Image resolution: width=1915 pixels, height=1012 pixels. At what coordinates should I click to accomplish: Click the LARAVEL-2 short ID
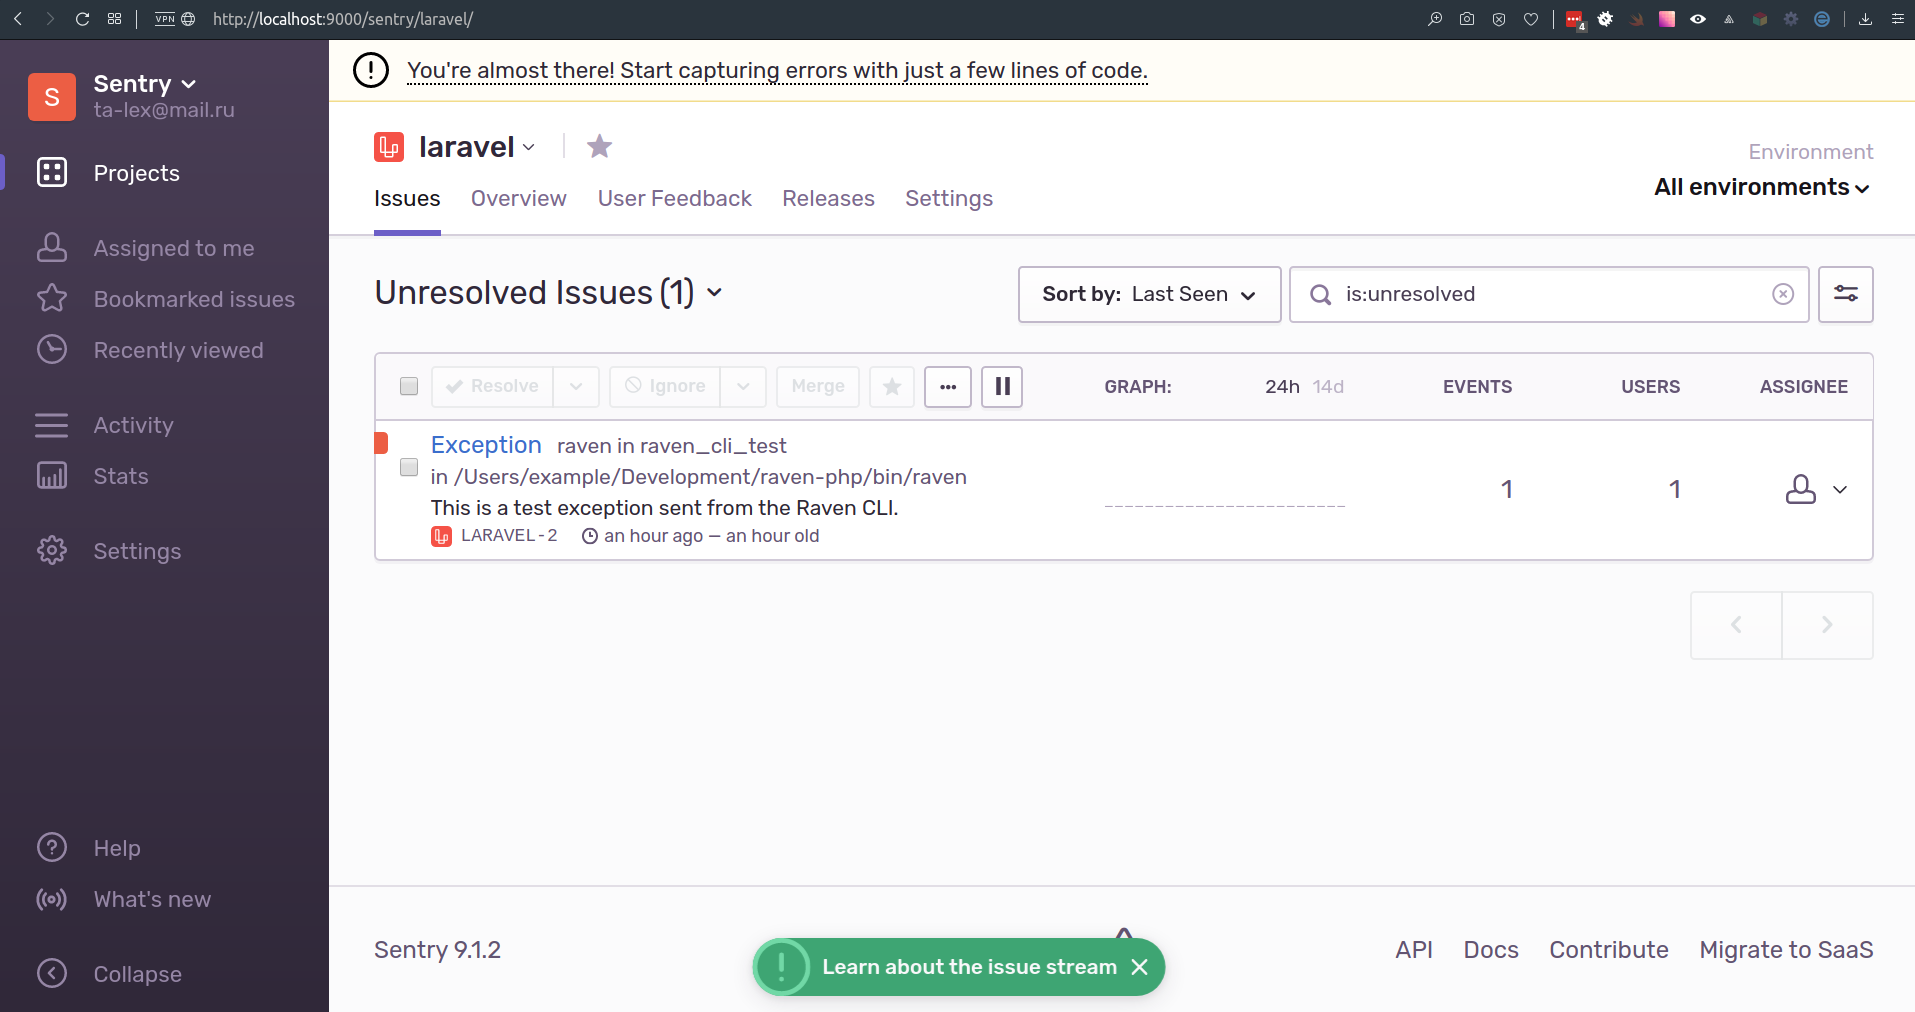click(x=509, y=536)
